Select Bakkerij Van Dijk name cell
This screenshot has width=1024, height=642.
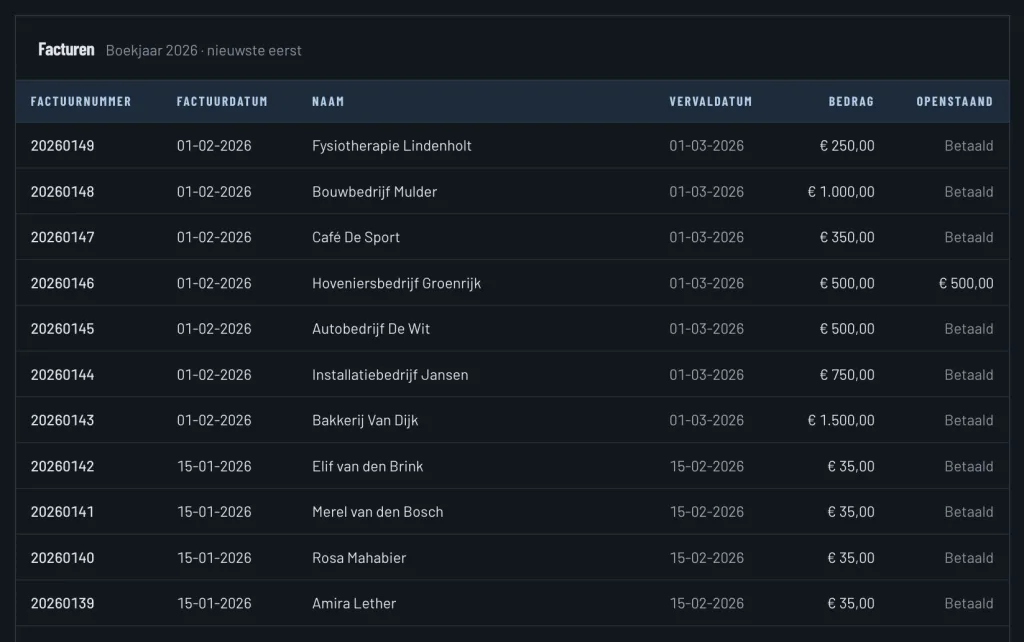tap(365, 420)
